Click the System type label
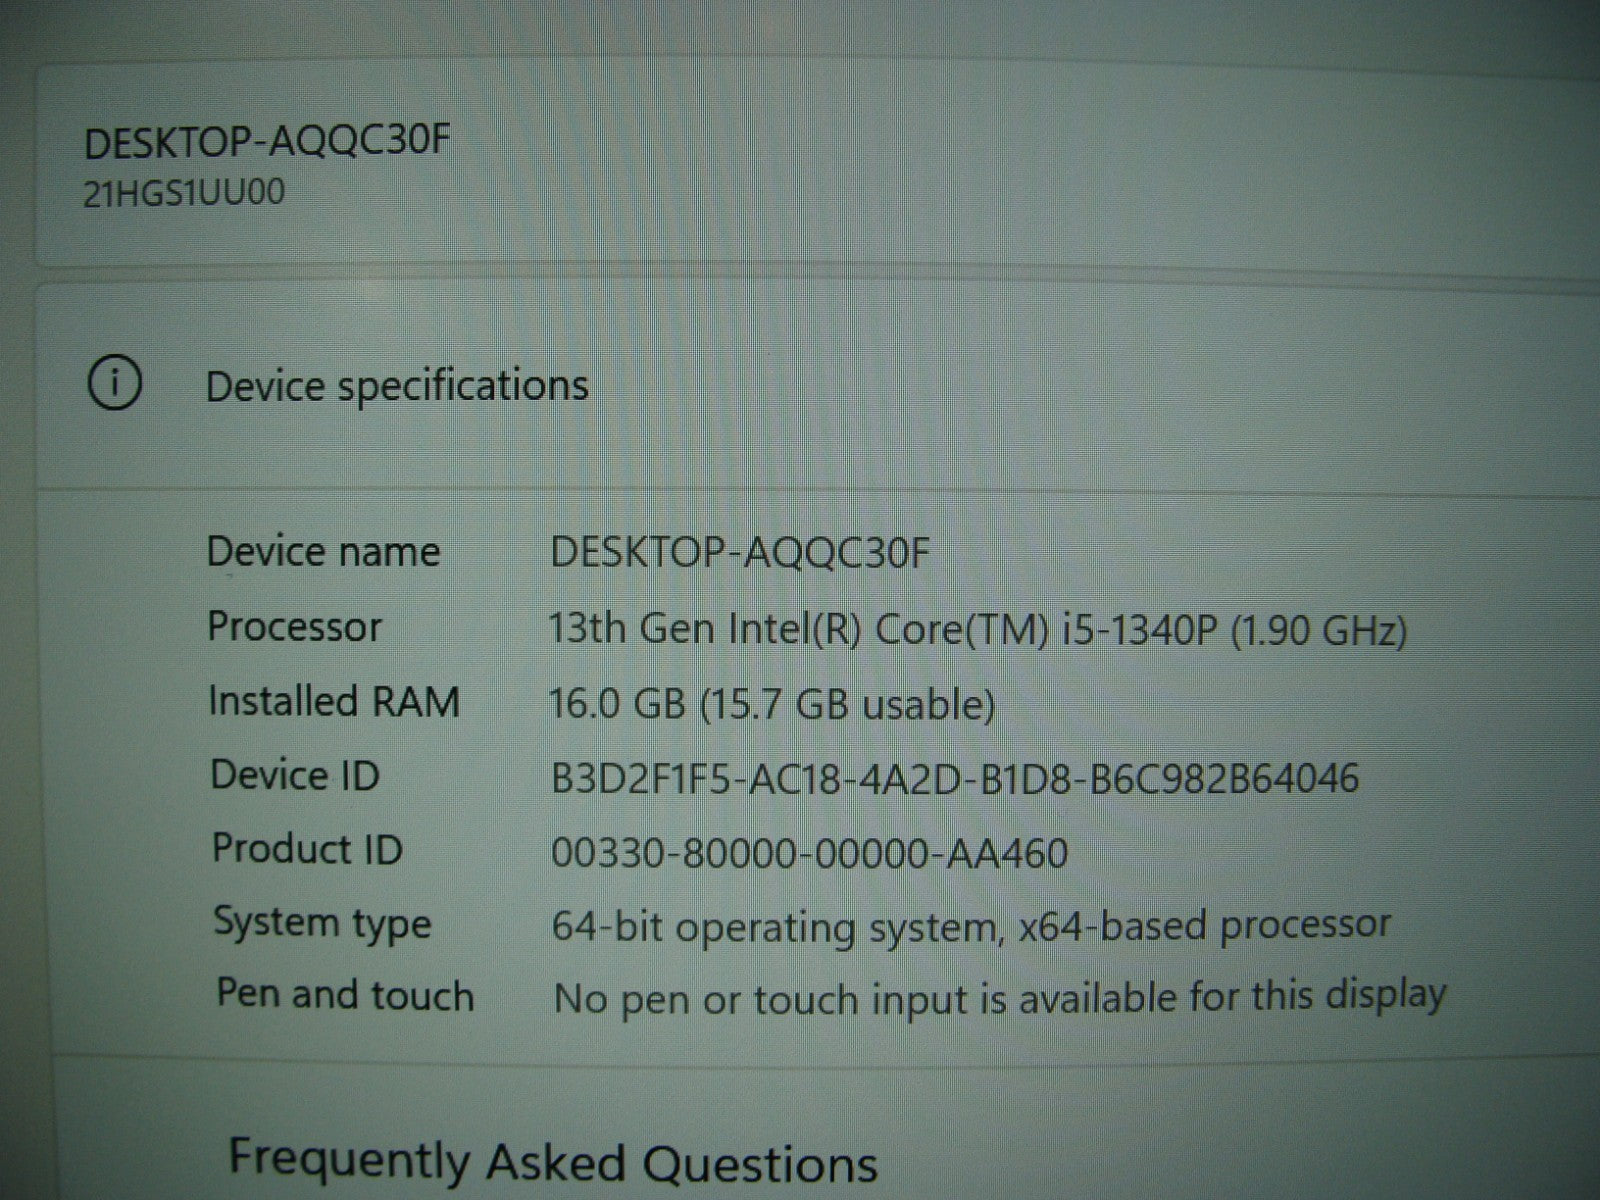The image size is (1600, 1200). (322, 923)
